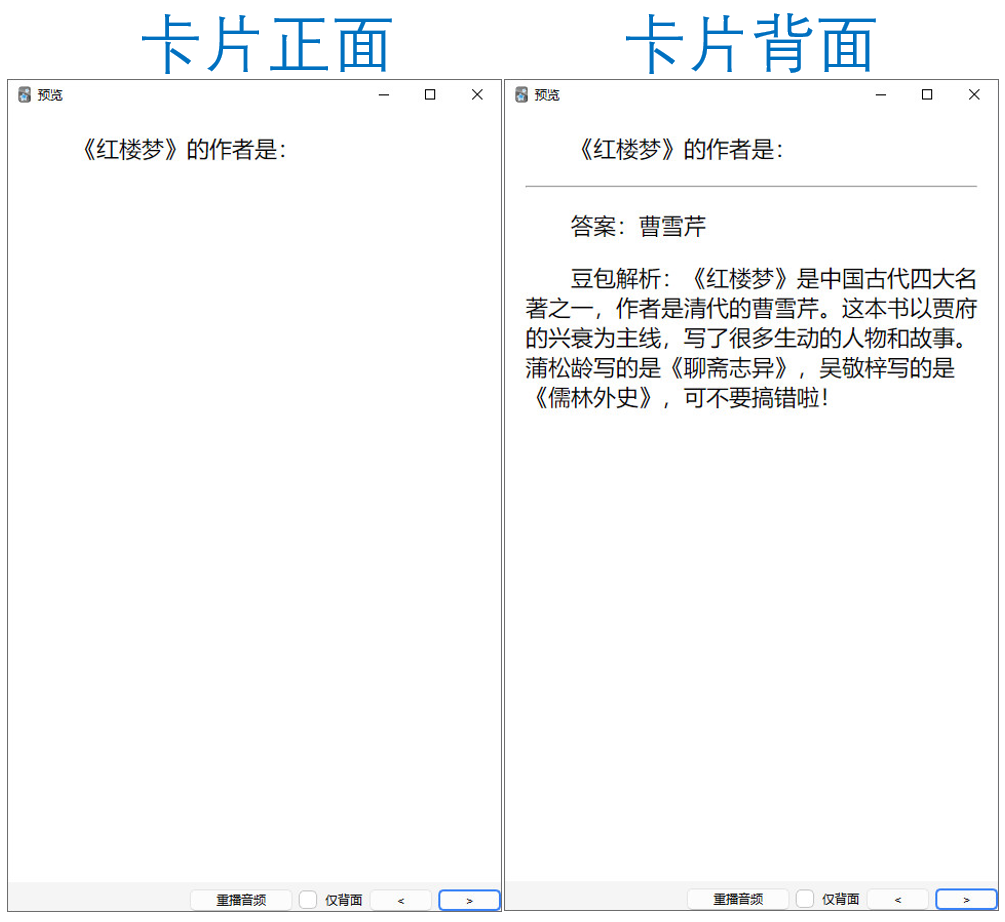Minimize the right preview window

881,95
